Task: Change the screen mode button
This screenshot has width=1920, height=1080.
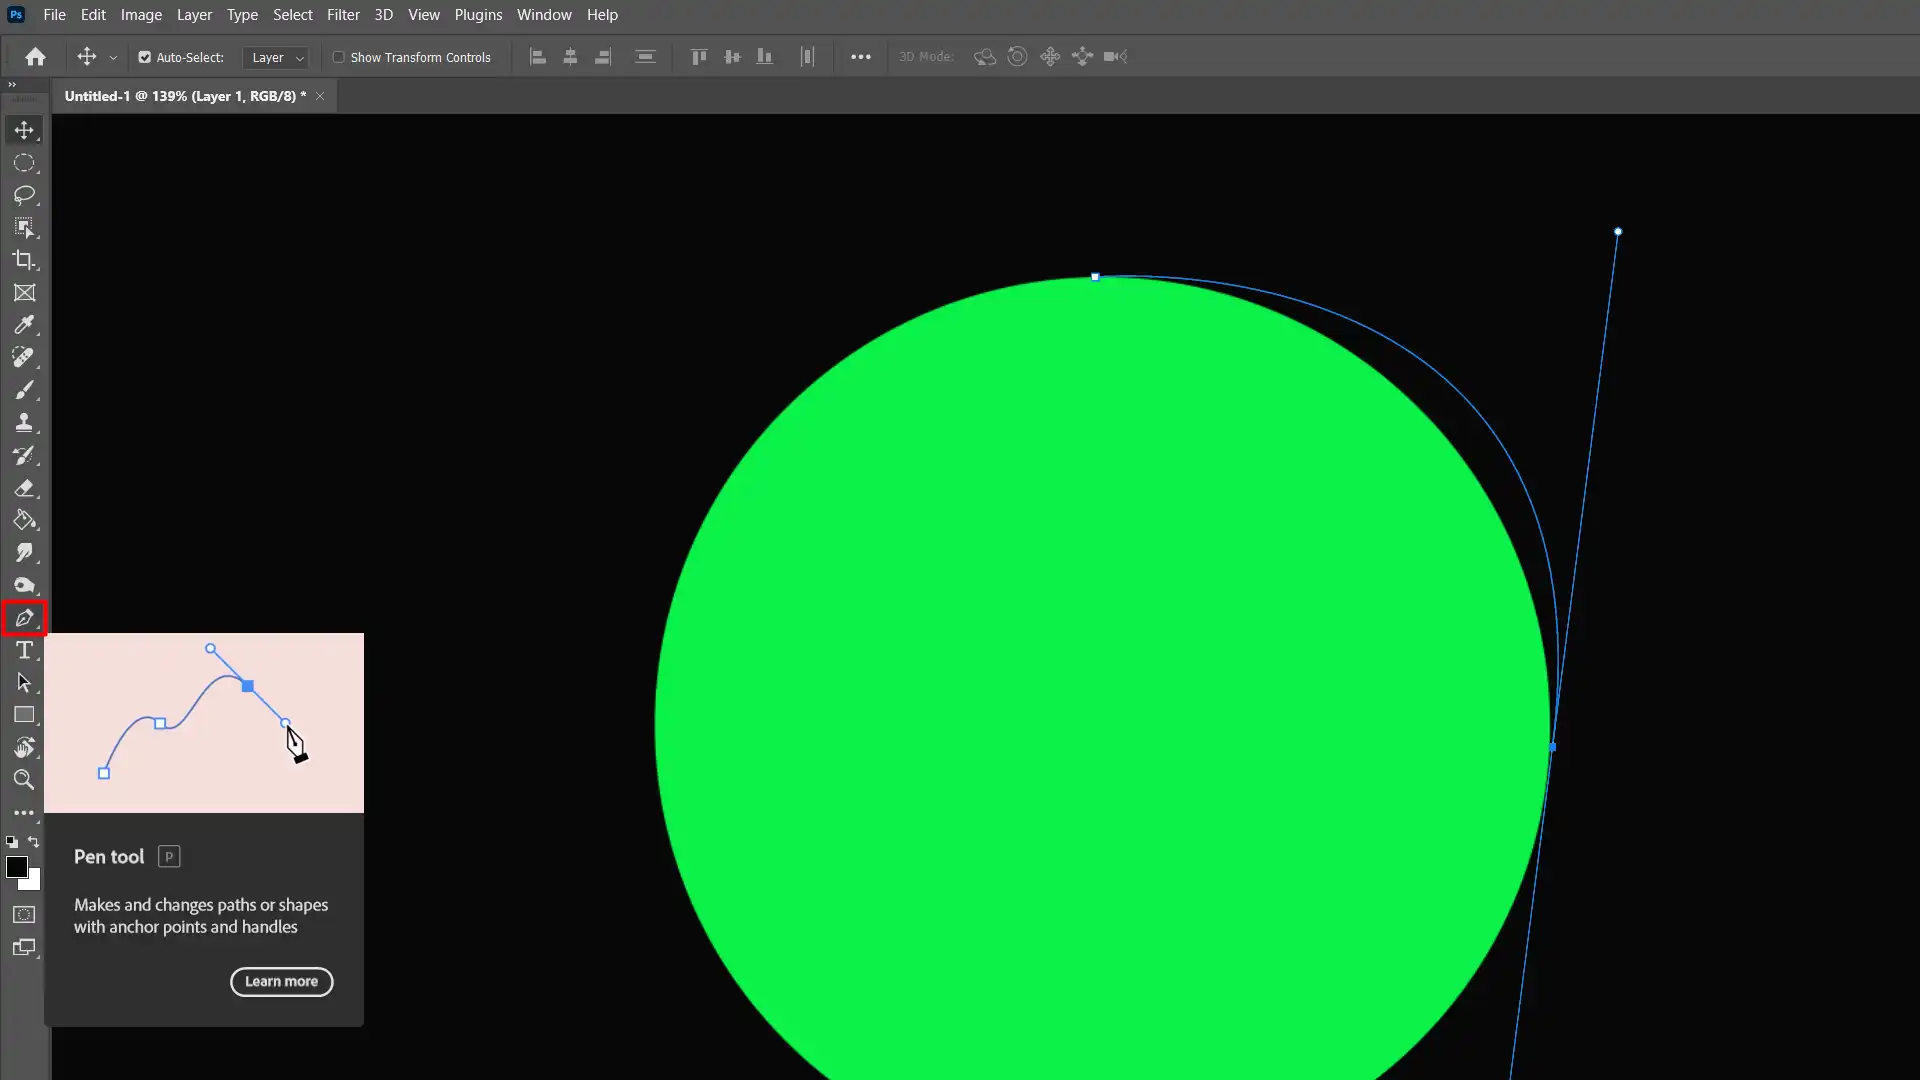Action: pos(24,948)
